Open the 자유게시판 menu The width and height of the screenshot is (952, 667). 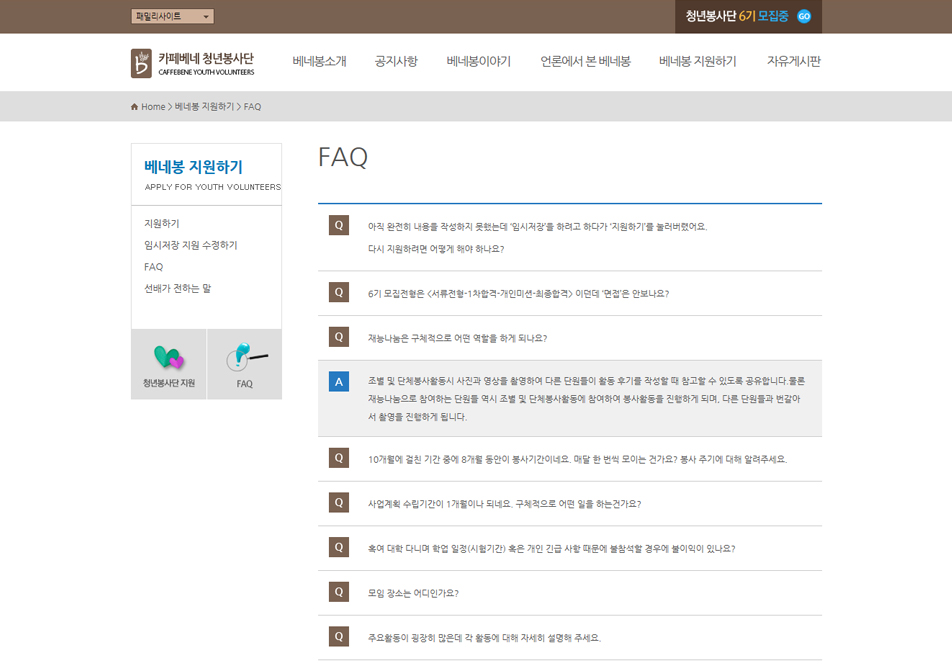[x=793, y=61]
